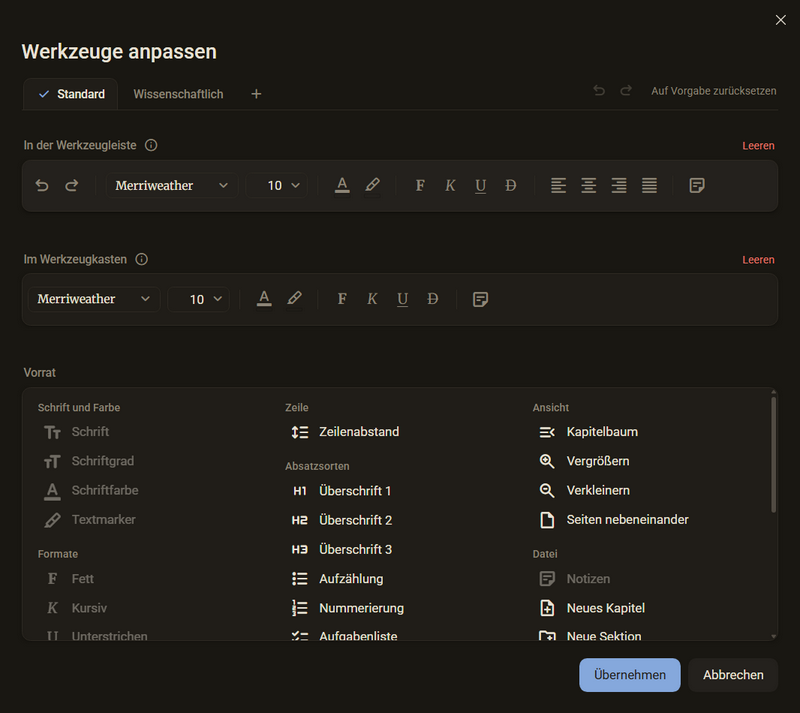Click the strikethrough icon in the Werkzeugkasten row
Viewport: 800px width, 713px height.
(x=432, y=299)
